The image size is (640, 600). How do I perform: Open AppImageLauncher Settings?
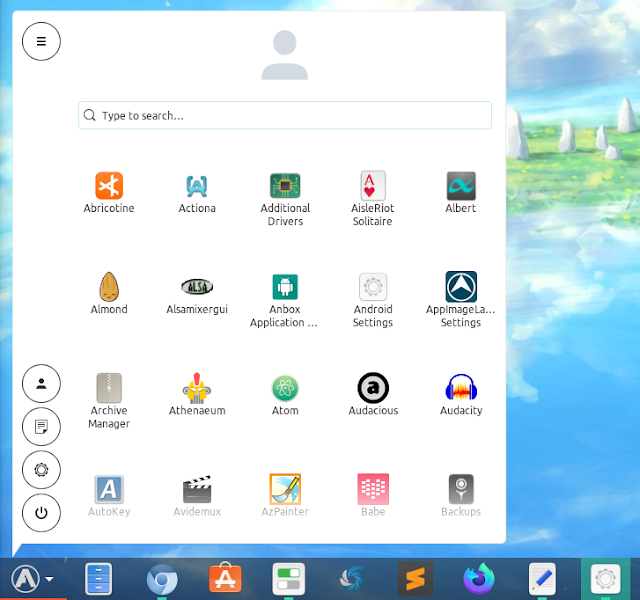[461, 300]
